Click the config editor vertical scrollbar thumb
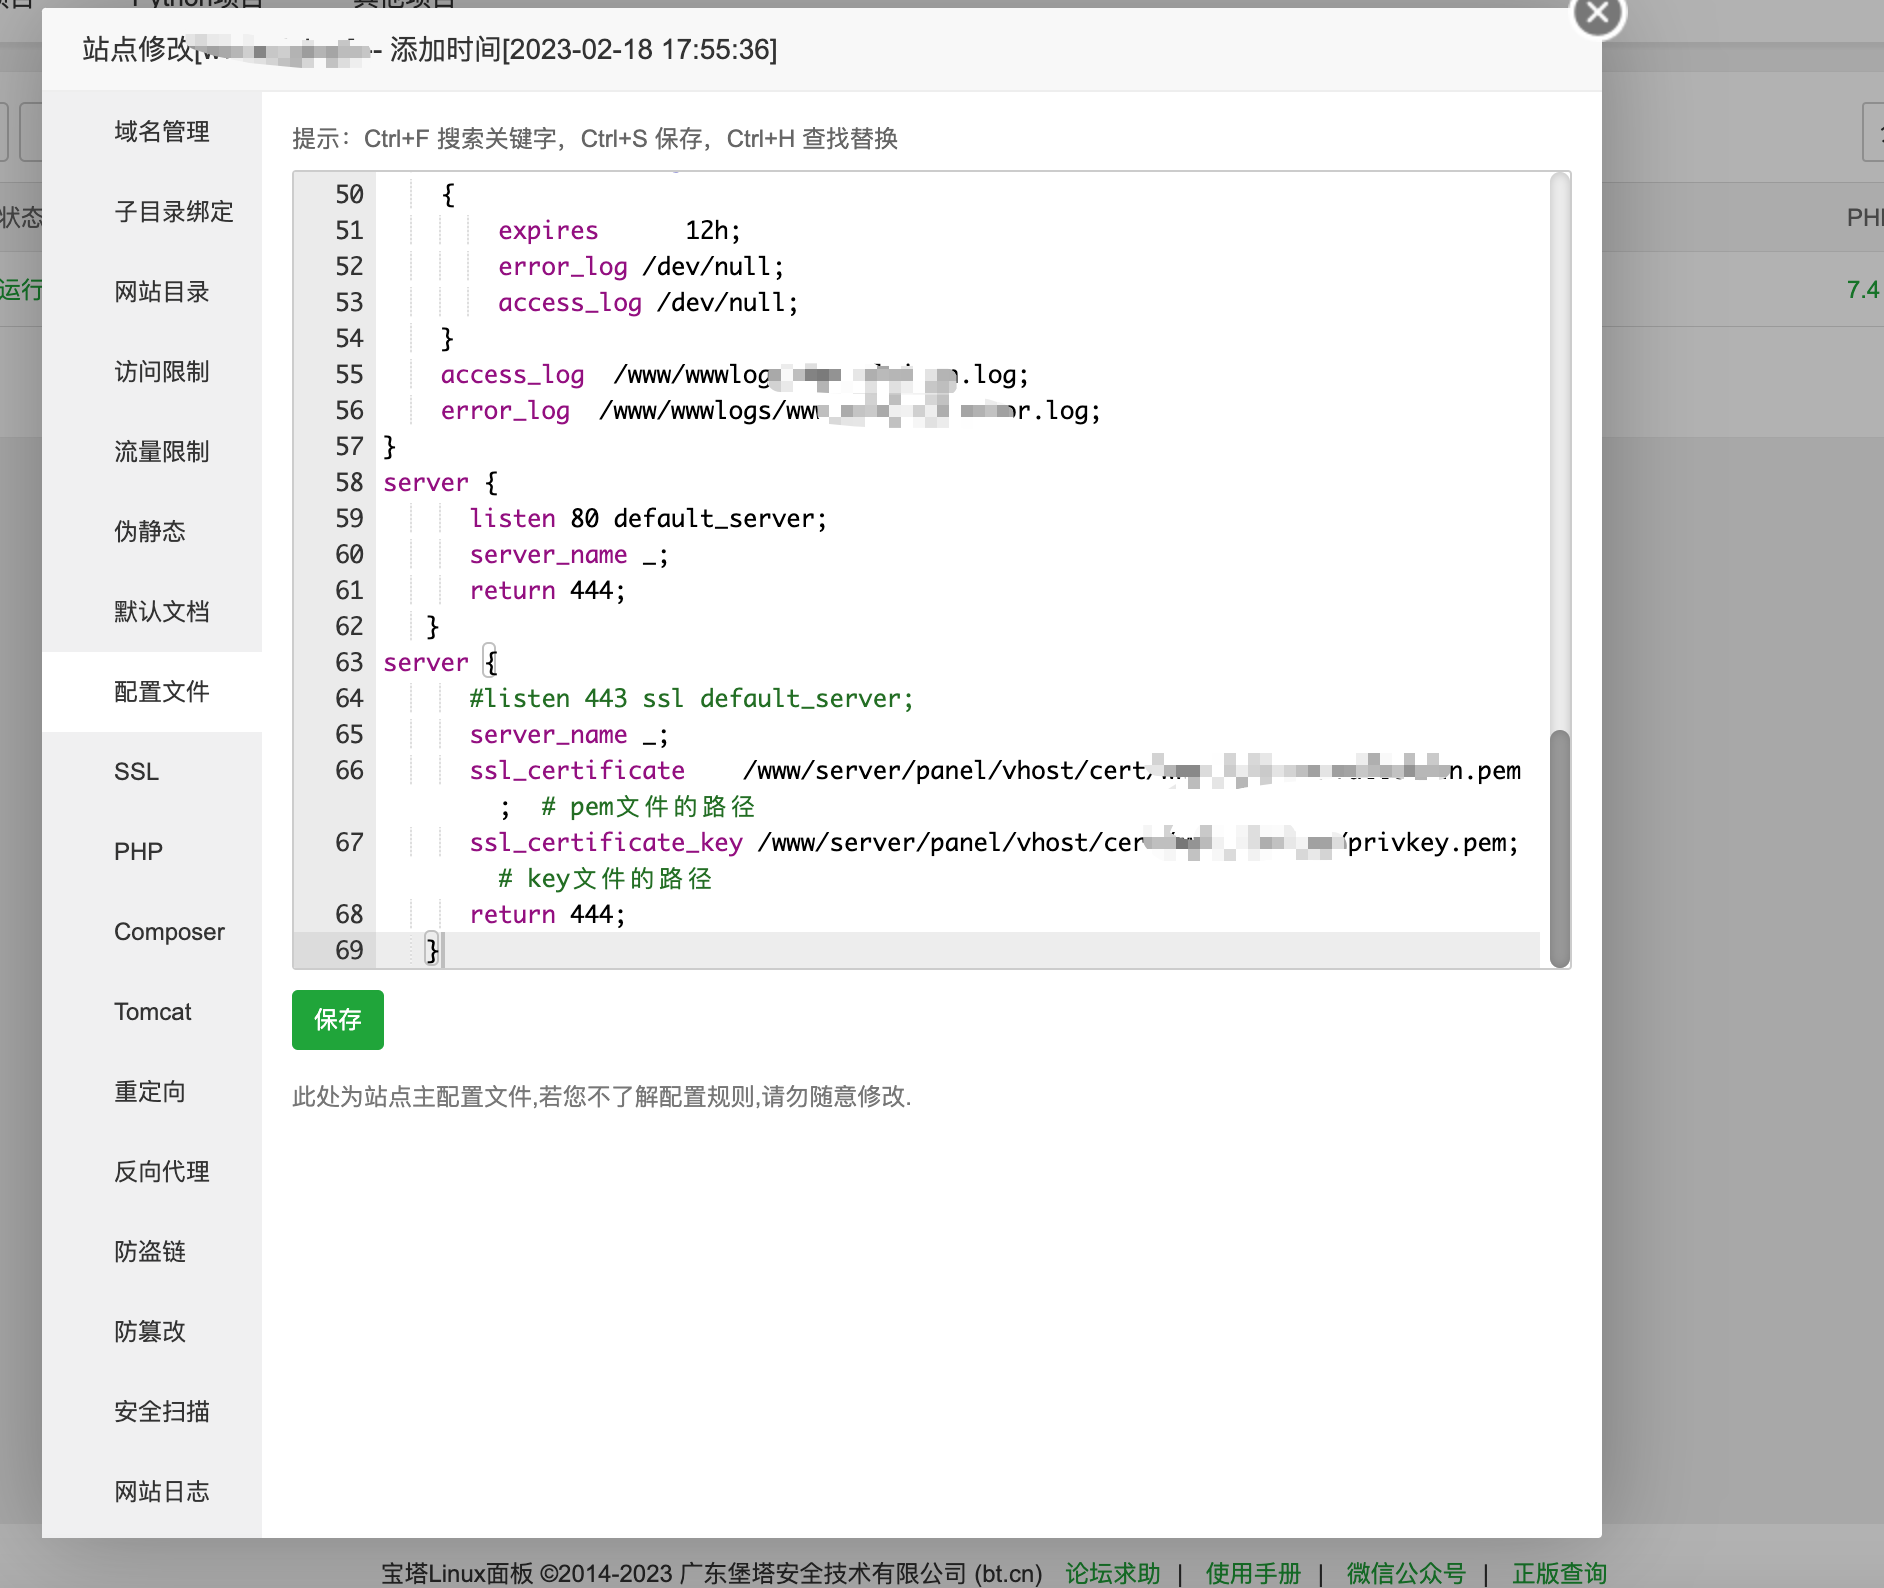Screen dimensions: 1884x1588 [1560, 849]
